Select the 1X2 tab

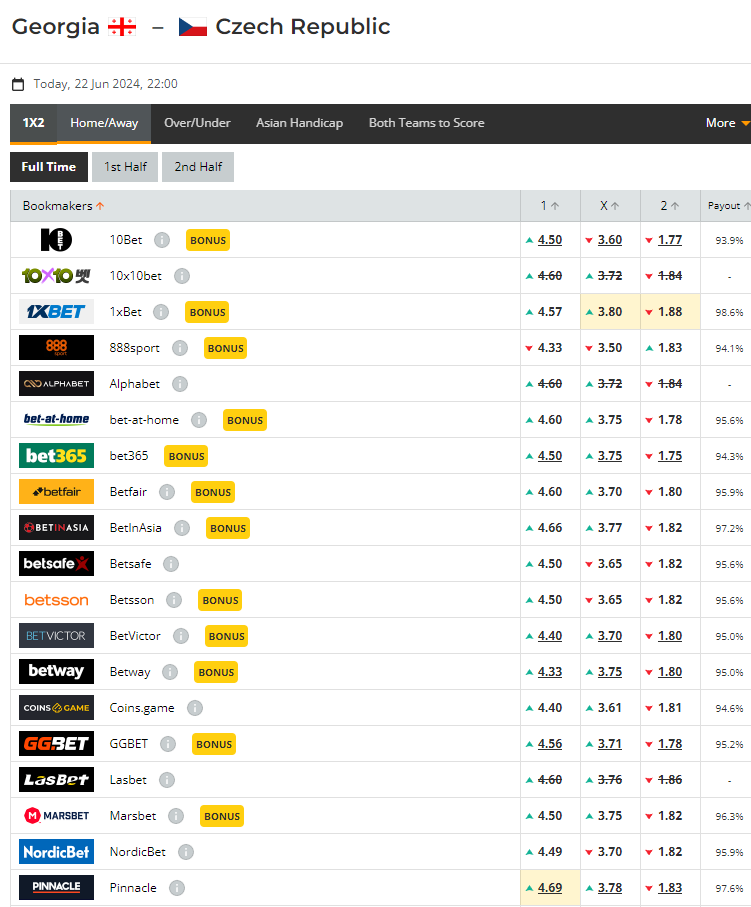click(34, 123)
